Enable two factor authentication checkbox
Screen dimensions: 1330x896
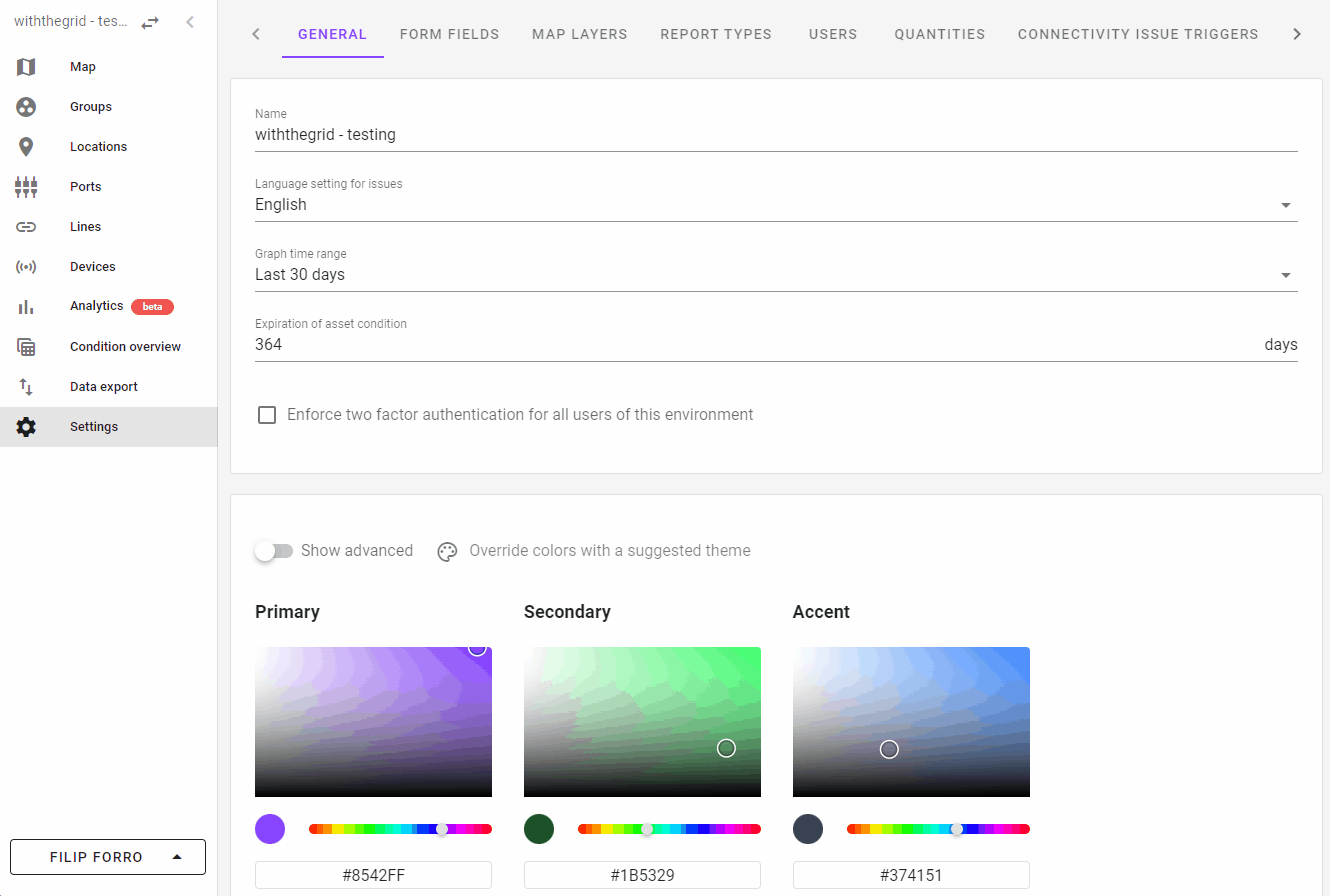coord(267,415)
